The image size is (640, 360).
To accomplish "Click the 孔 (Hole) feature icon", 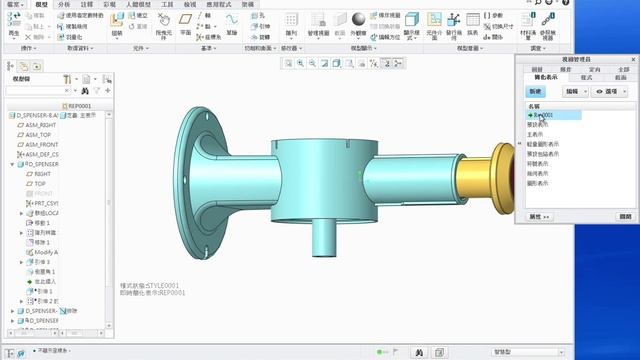I will tap(255, 16).
